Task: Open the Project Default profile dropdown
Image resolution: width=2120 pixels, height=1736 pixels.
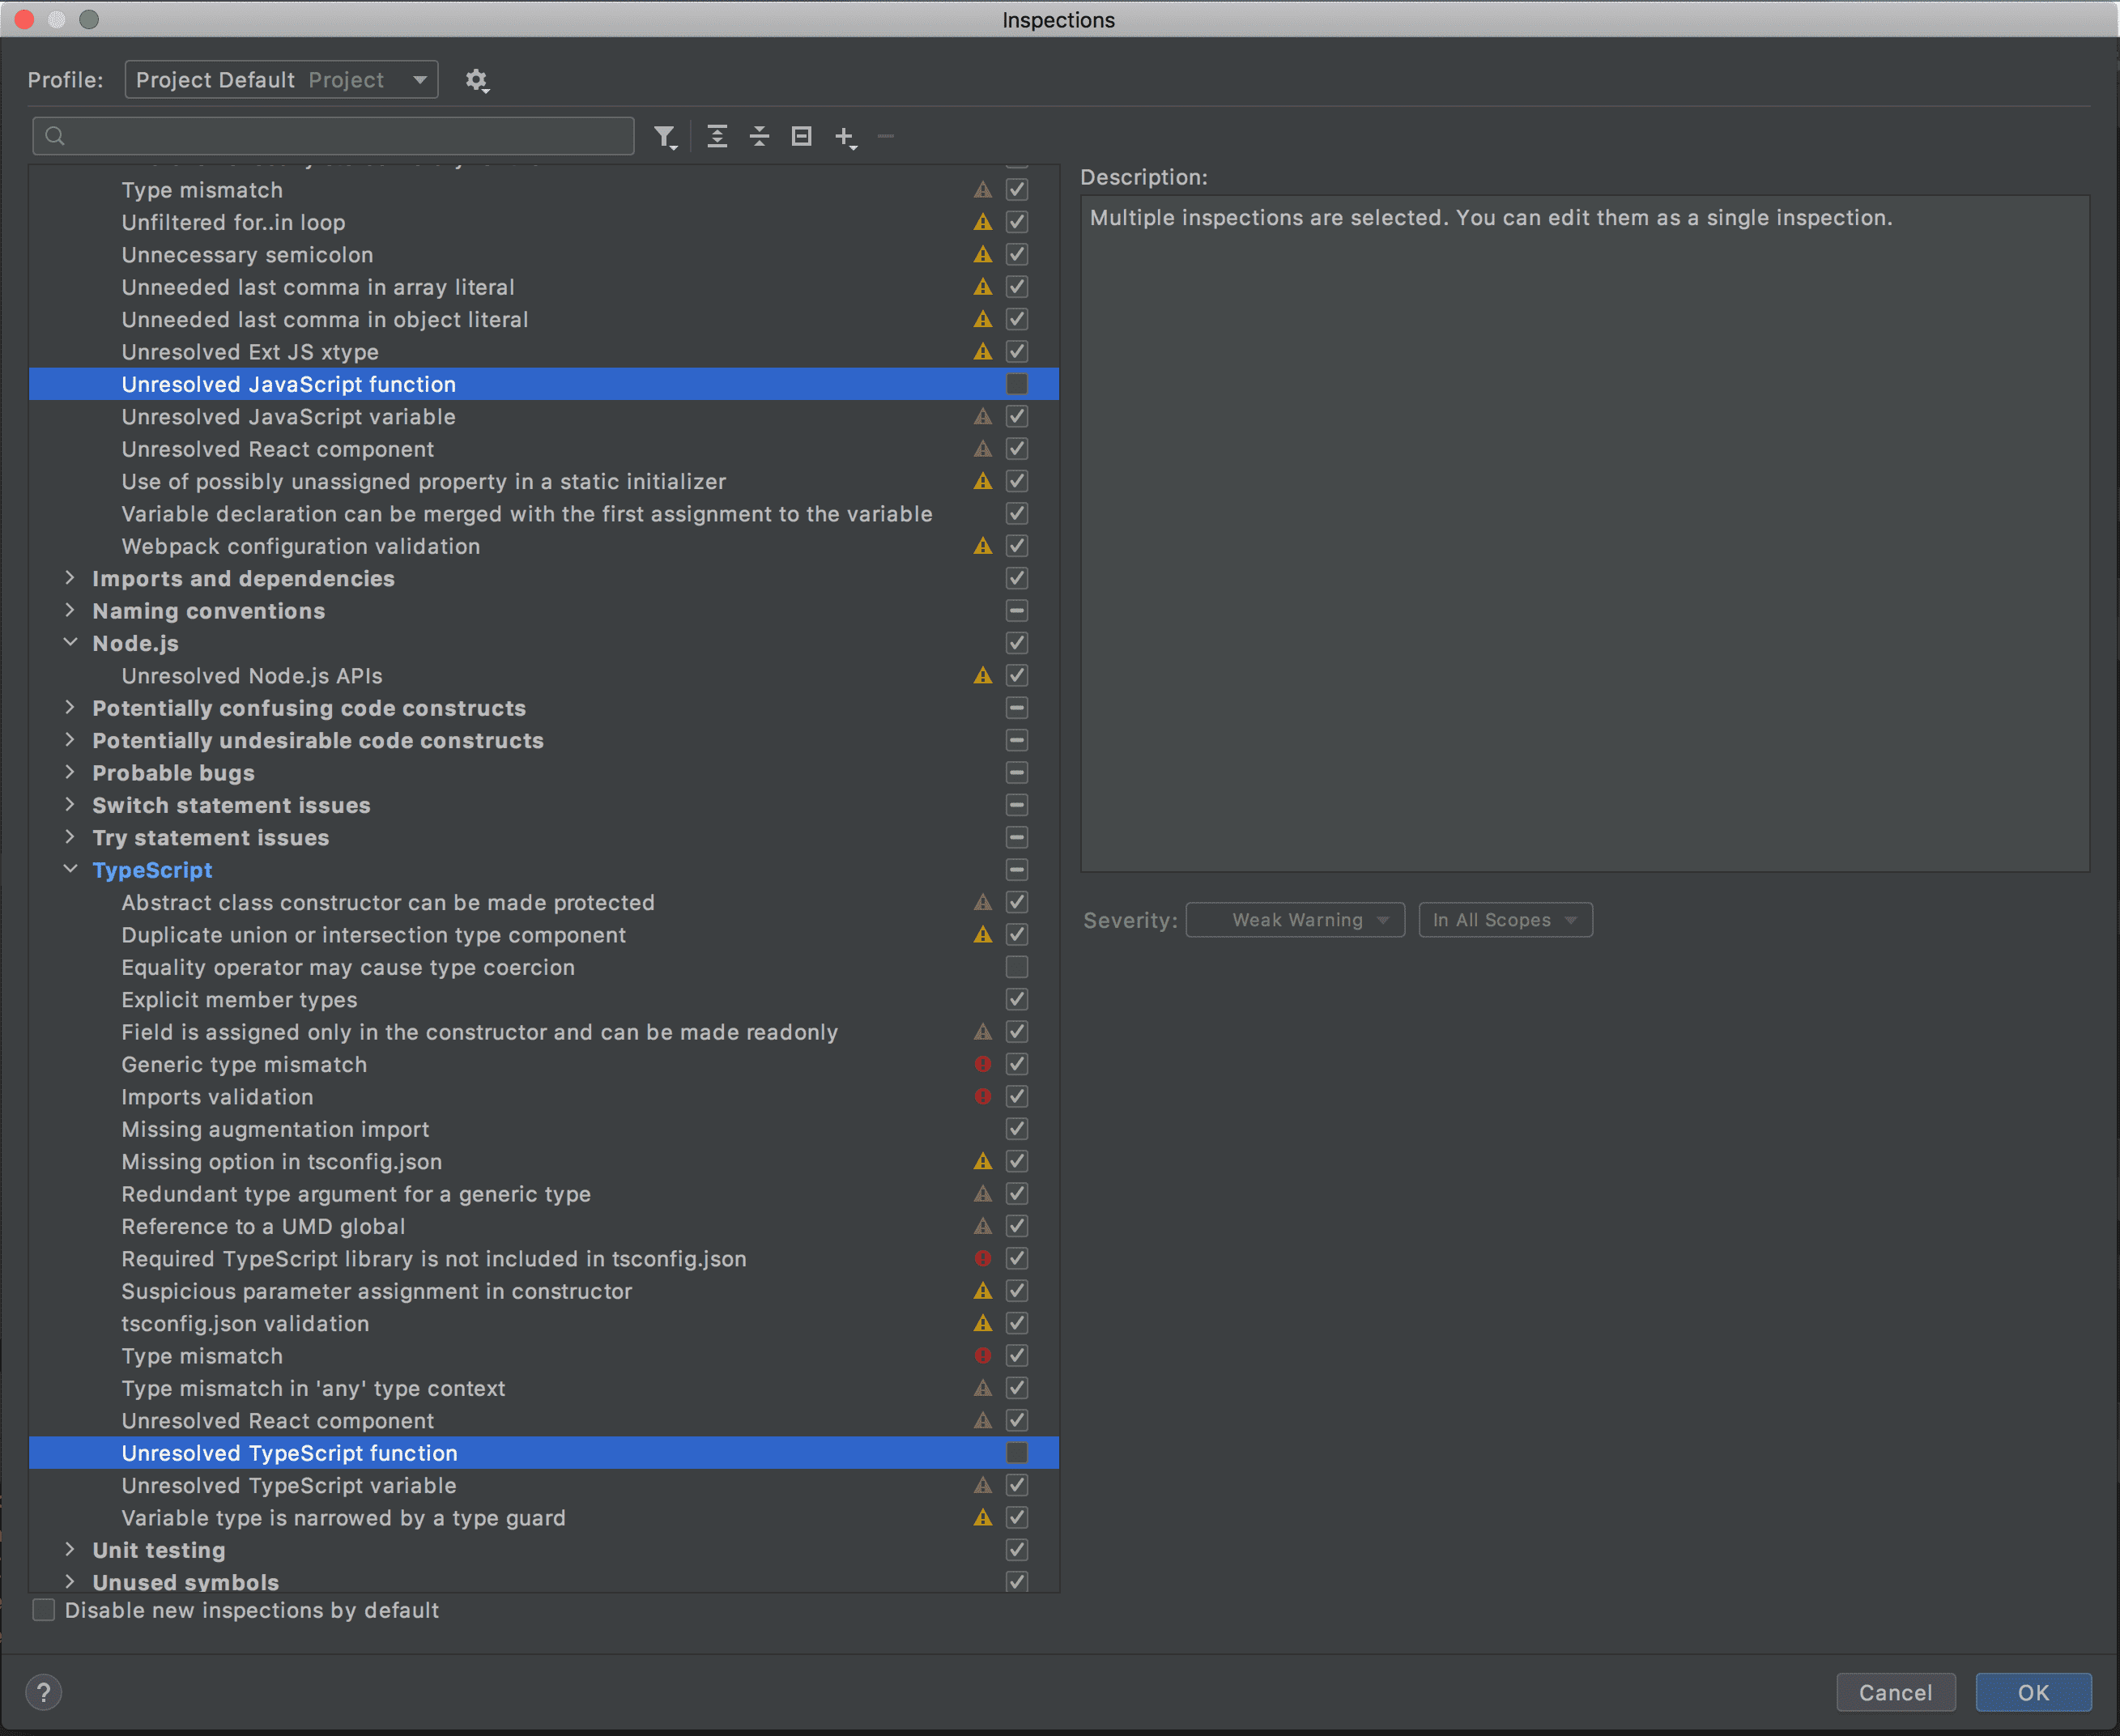Action: (x=281, y=80)
